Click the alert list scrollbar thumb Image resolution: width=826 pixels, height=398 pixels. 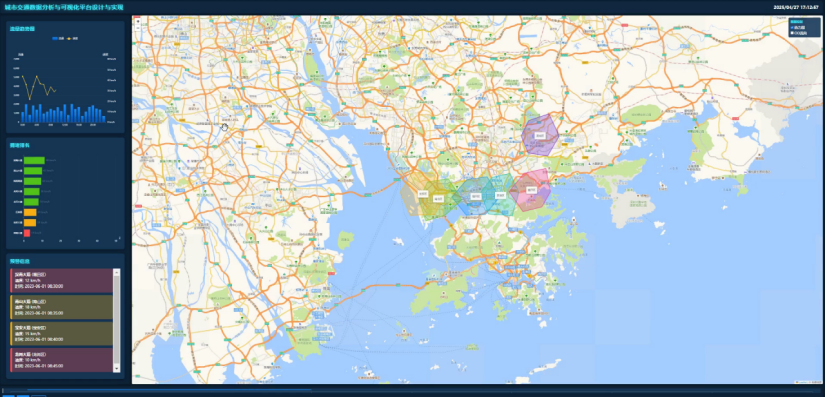click(x=117, y=319)
